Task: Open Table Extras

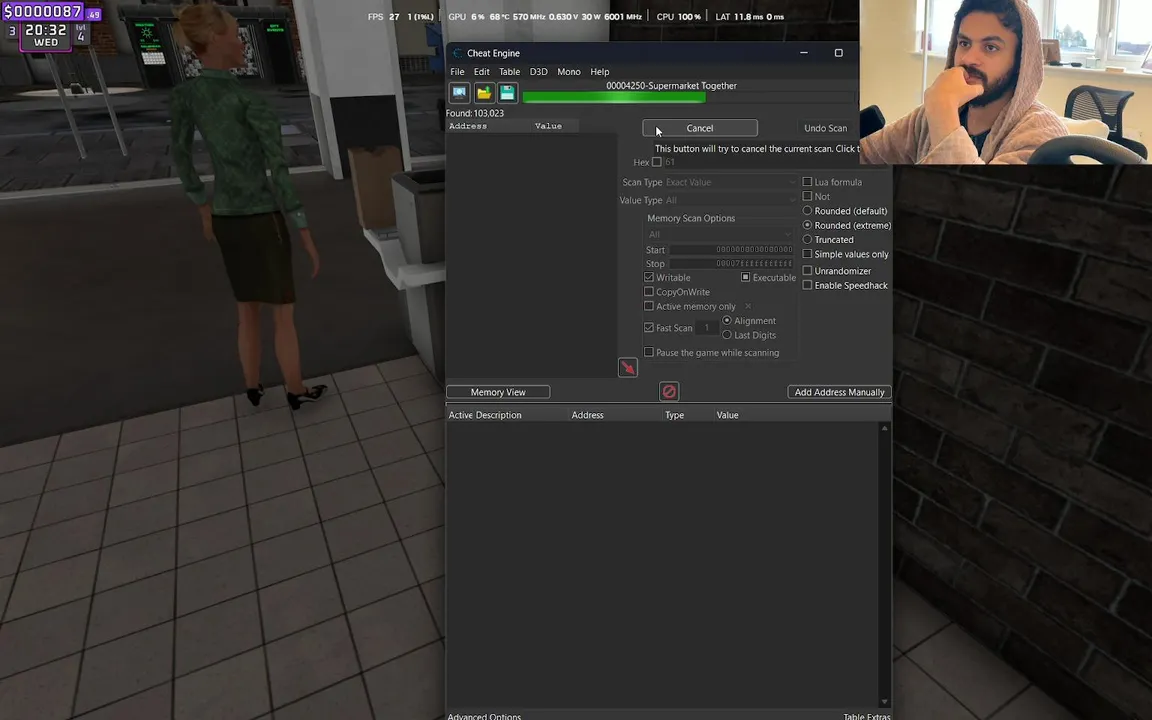Action: tap(867, 716)
